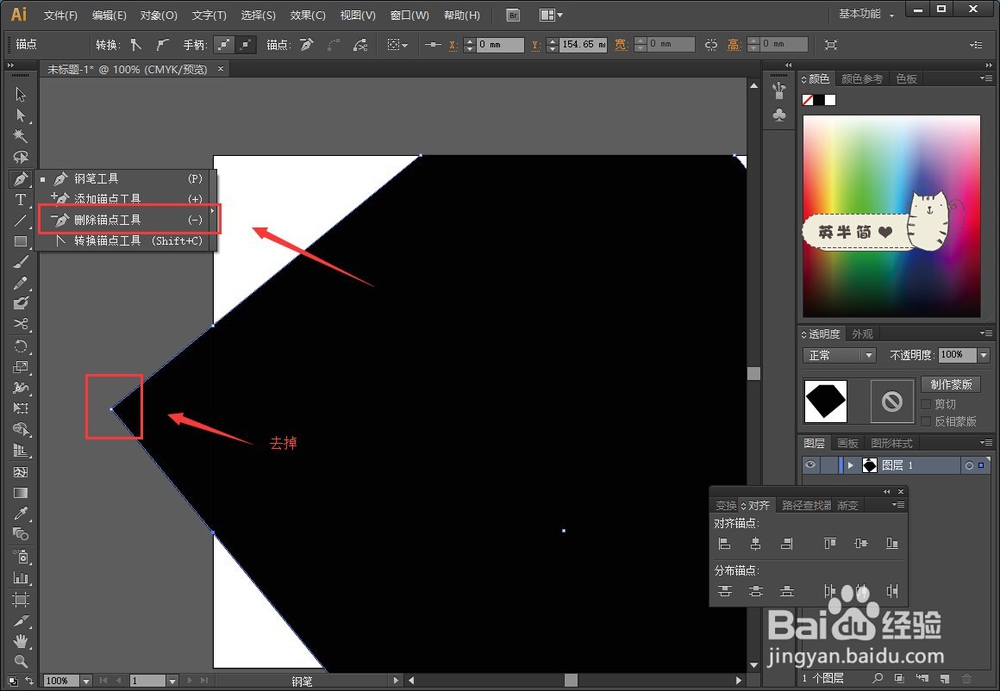Image resolution: width=1000 pixels, height=691 pixels.
Task: Open the 效果(C) menu
Action: point(307,15)
